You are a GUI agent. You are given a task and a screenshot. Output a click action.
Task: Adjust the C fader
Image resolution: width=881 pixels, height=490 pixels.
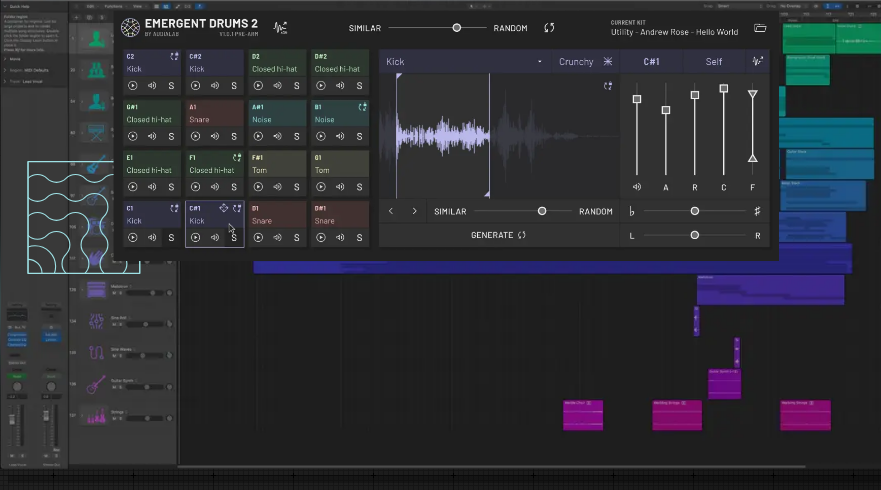[x=724, y=88]
